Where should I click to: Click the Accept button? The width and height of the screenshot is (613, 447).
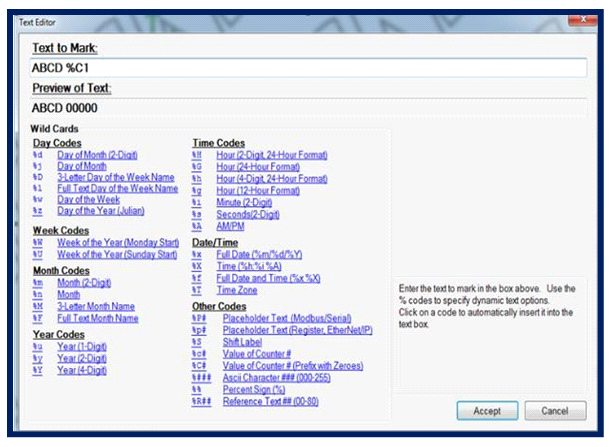[x=487, y=411]
